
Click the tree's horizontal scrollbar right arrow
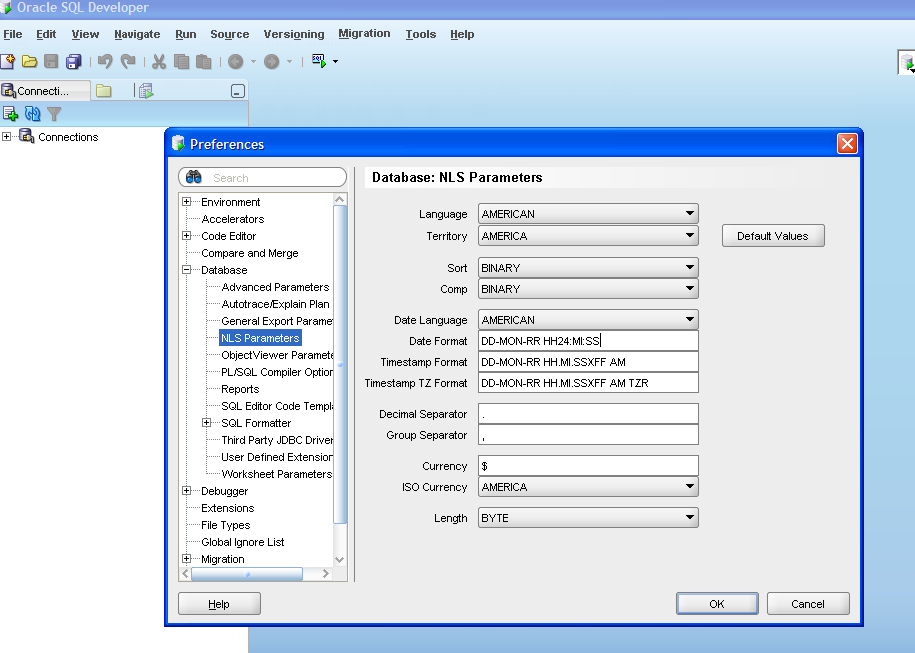(x=326, y=574)
